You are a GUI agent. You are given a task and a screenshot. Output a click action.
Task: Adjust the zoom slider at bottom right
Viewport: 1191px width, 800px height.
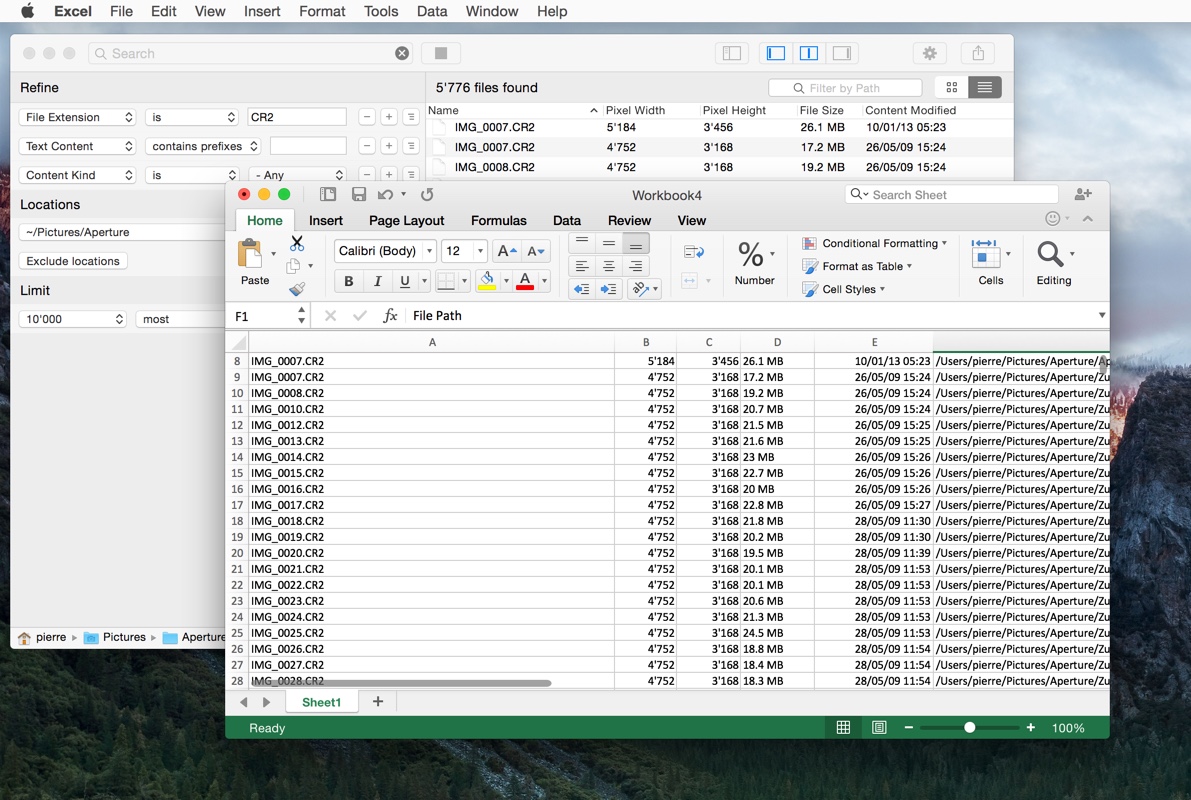pyautogui.click(x=970, y=727)
